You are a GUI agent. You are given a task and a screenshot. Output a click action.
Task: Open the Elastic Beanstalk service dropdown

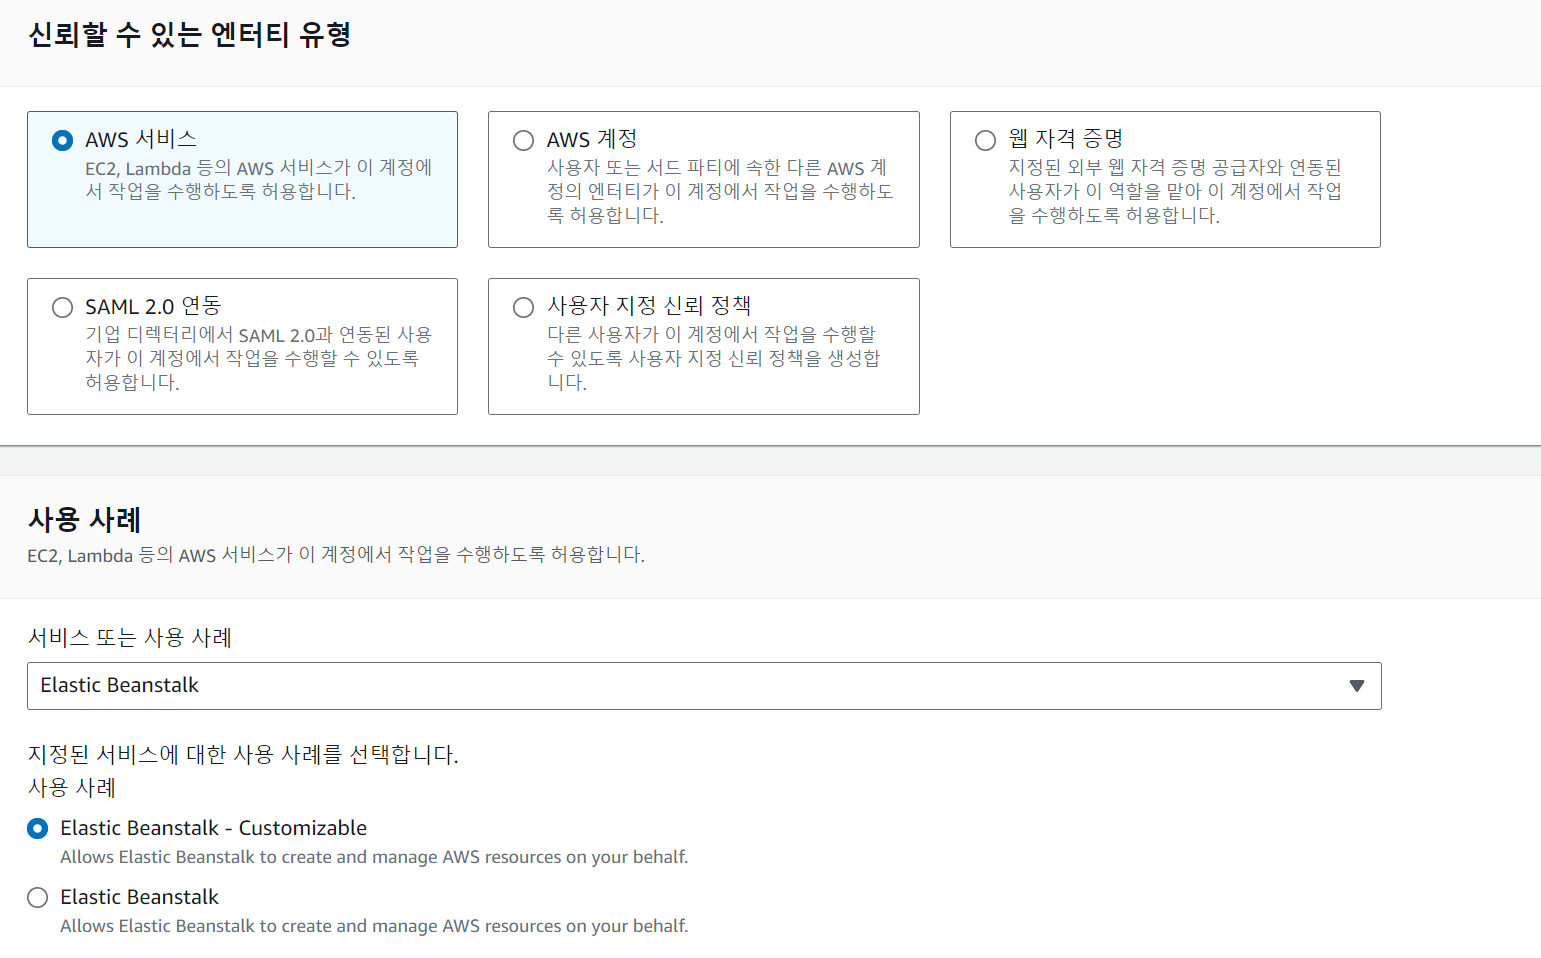pos(704,686)
